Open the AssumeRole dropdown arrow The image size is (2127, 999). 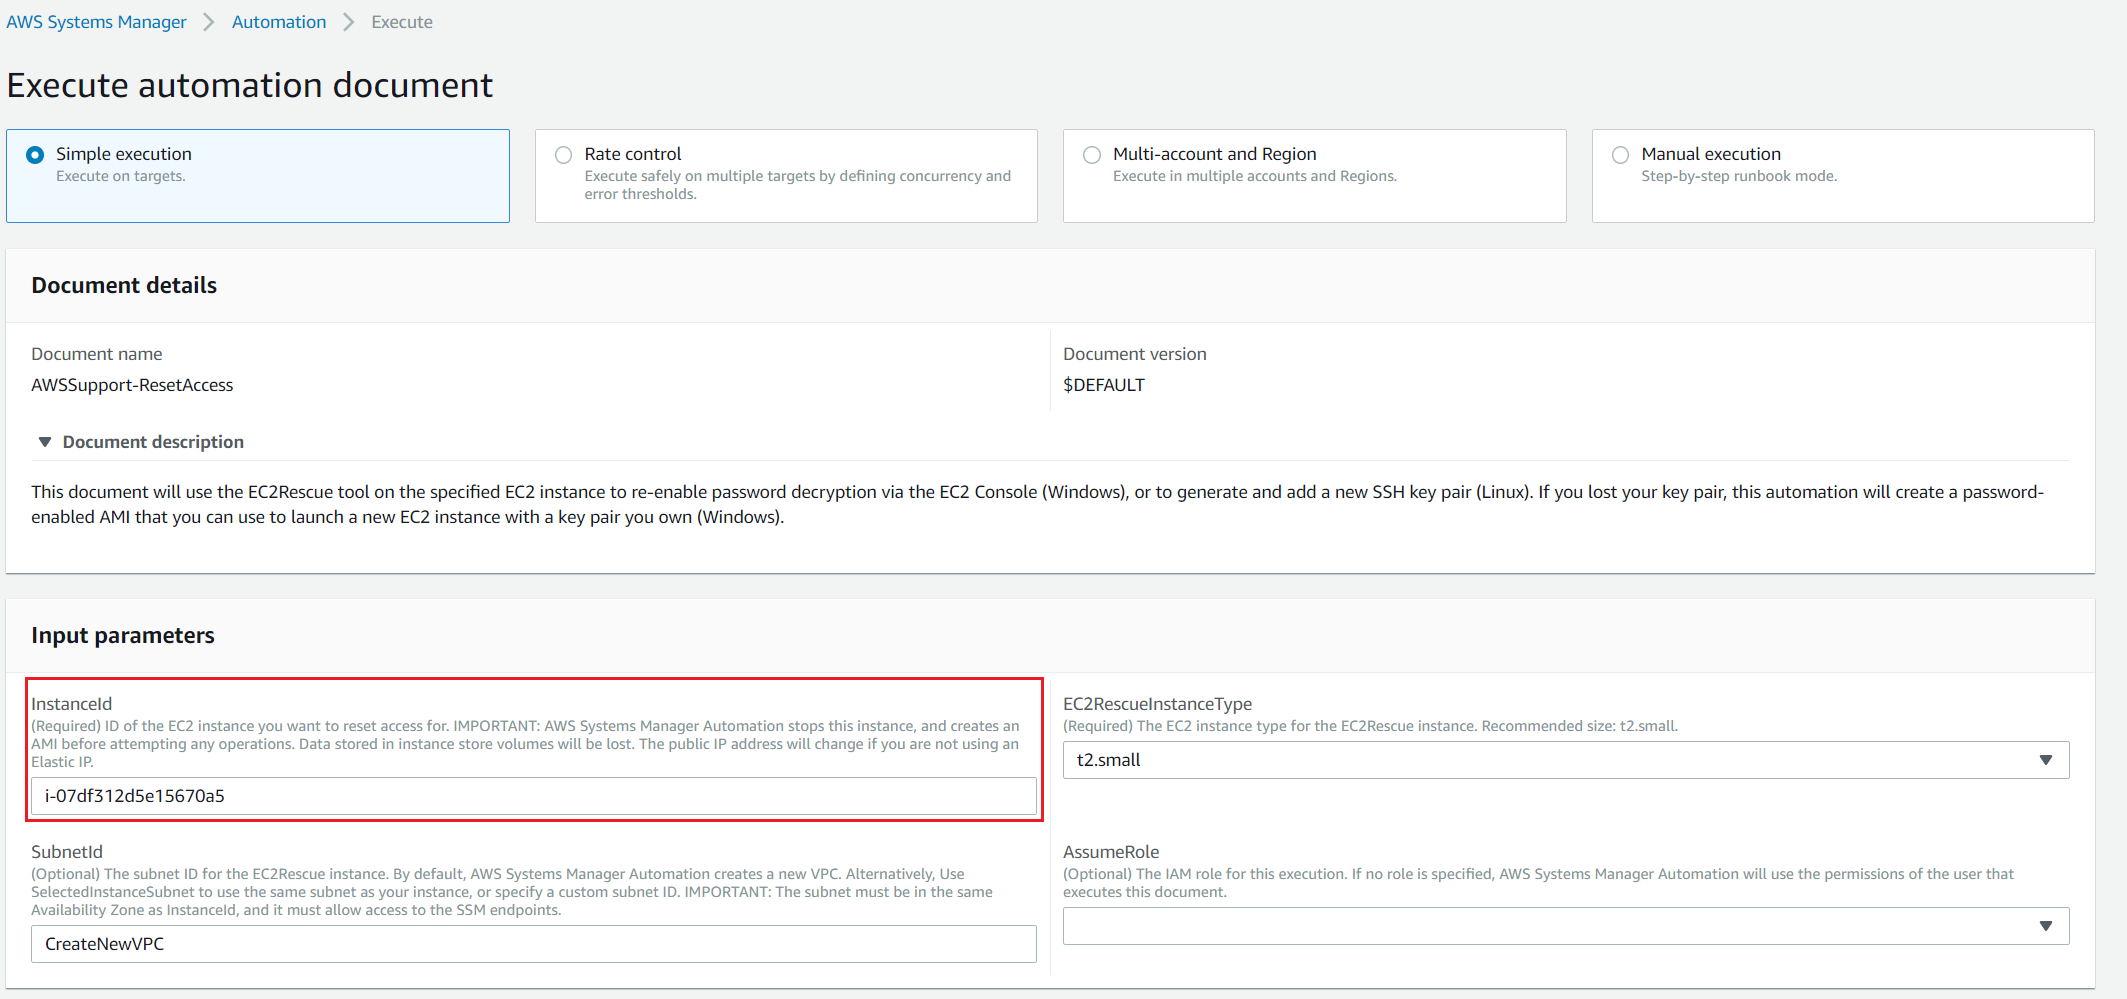(x=2045, y=926)
